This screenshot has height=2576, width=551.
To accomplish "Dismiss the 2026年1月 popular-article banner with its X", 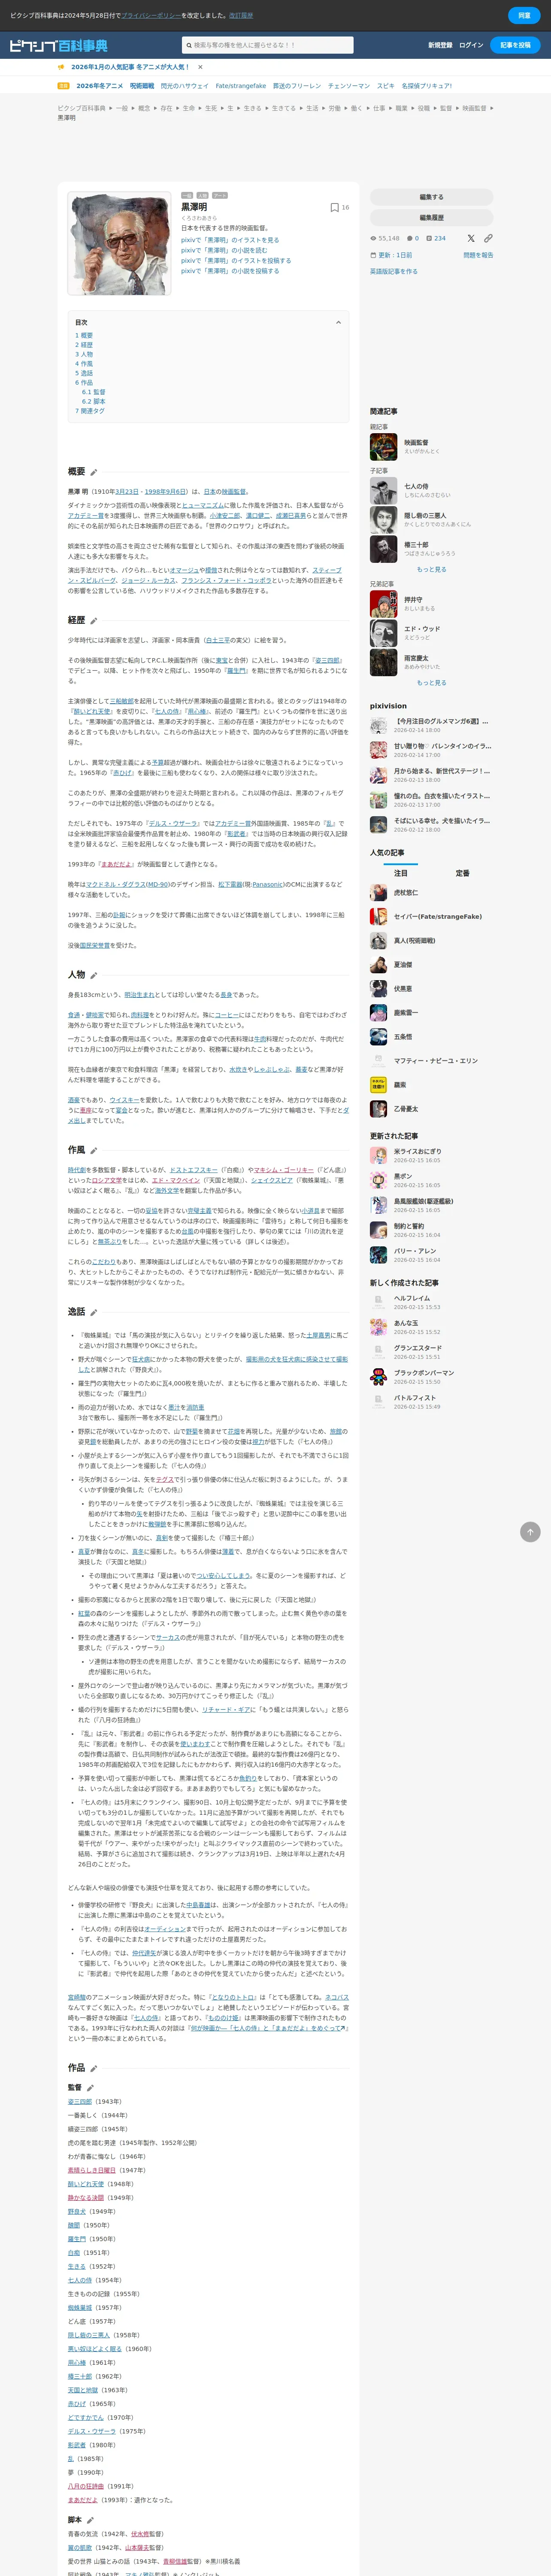I will [200, 67].
